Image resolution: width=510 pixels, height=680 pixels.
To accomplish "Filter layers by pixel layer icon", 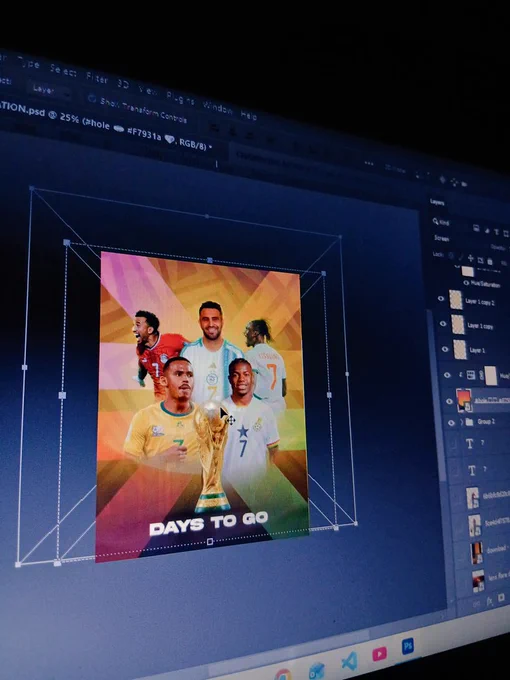I will point(476,228).
